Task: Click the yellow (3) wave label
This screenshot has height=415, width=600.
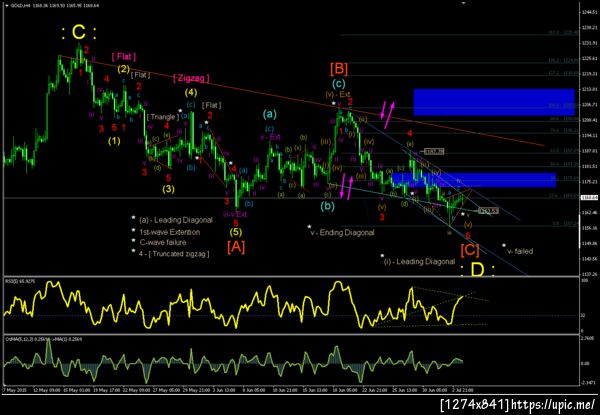Action: pos(168,189)
